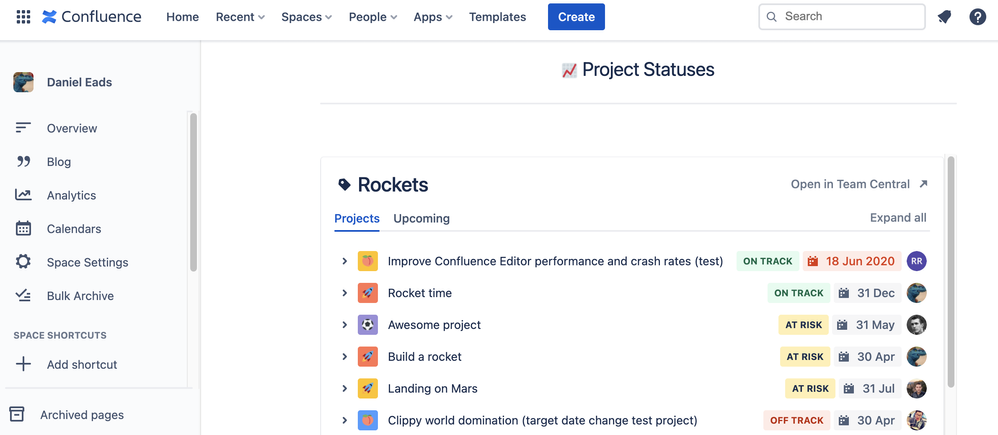
Task: Open the Bulk Archive link
Action: 80,296
